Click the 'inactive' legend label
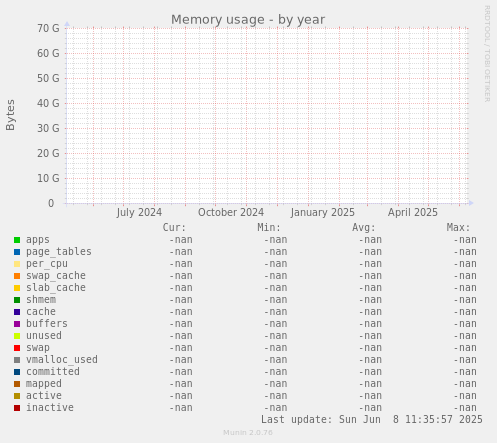The height and width of the screenshot is (443, 497). coord(50,408)
